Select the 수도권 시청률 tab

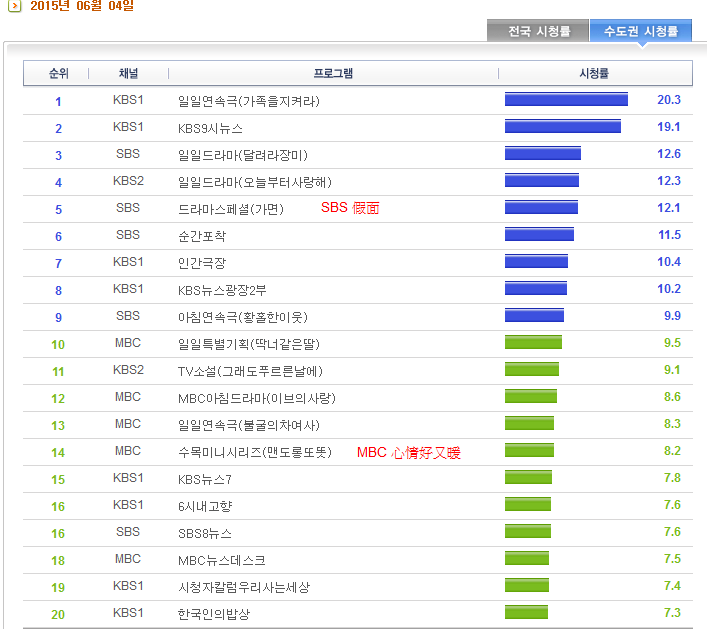pyautogui.click(x=641, y=31)
